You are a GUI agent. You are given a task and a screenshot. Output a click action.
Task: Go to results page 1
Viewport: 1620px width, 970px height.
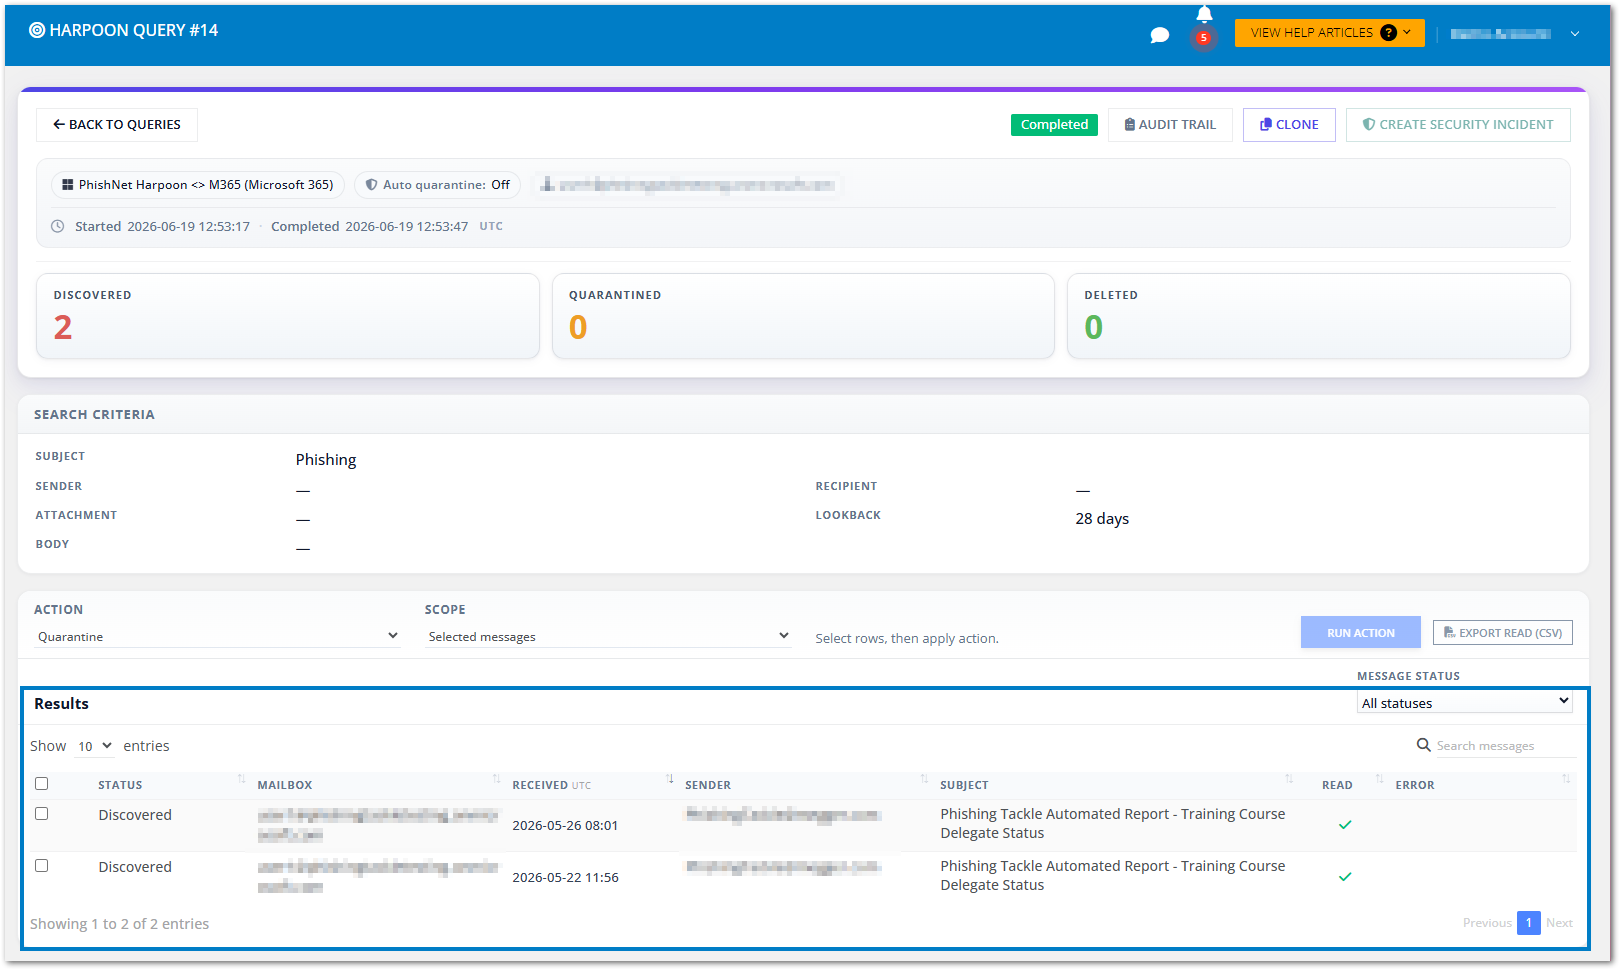point(1528,923)
